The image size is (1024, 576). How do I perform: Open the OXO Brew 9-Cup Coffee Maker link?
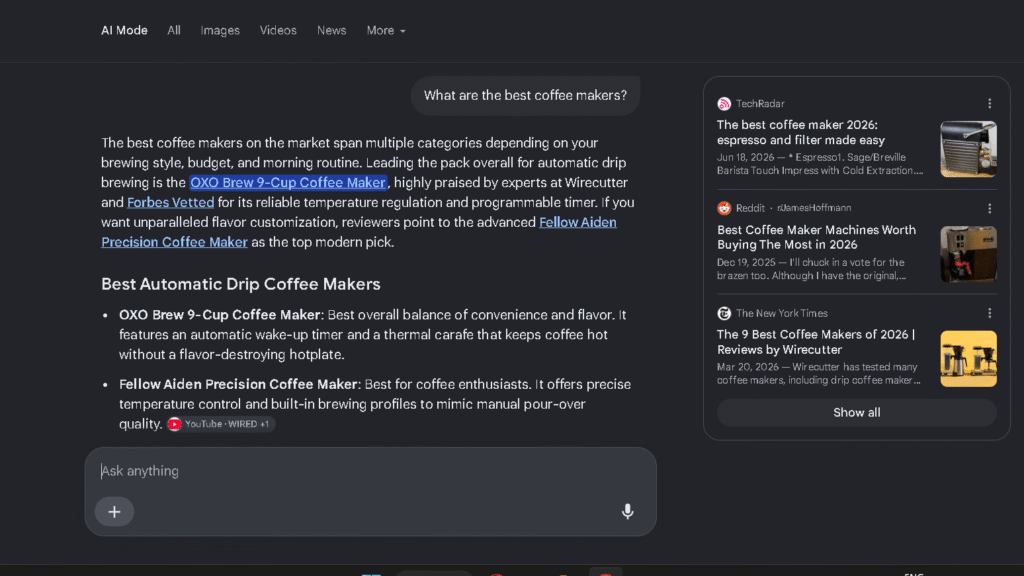click(288, 183)
